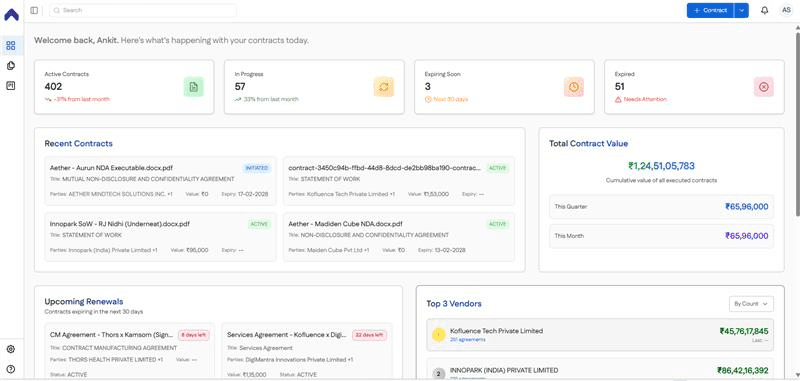Click ACTIVE badge on Innopark SoW card

pyautogui.click(x=259, y=224)
